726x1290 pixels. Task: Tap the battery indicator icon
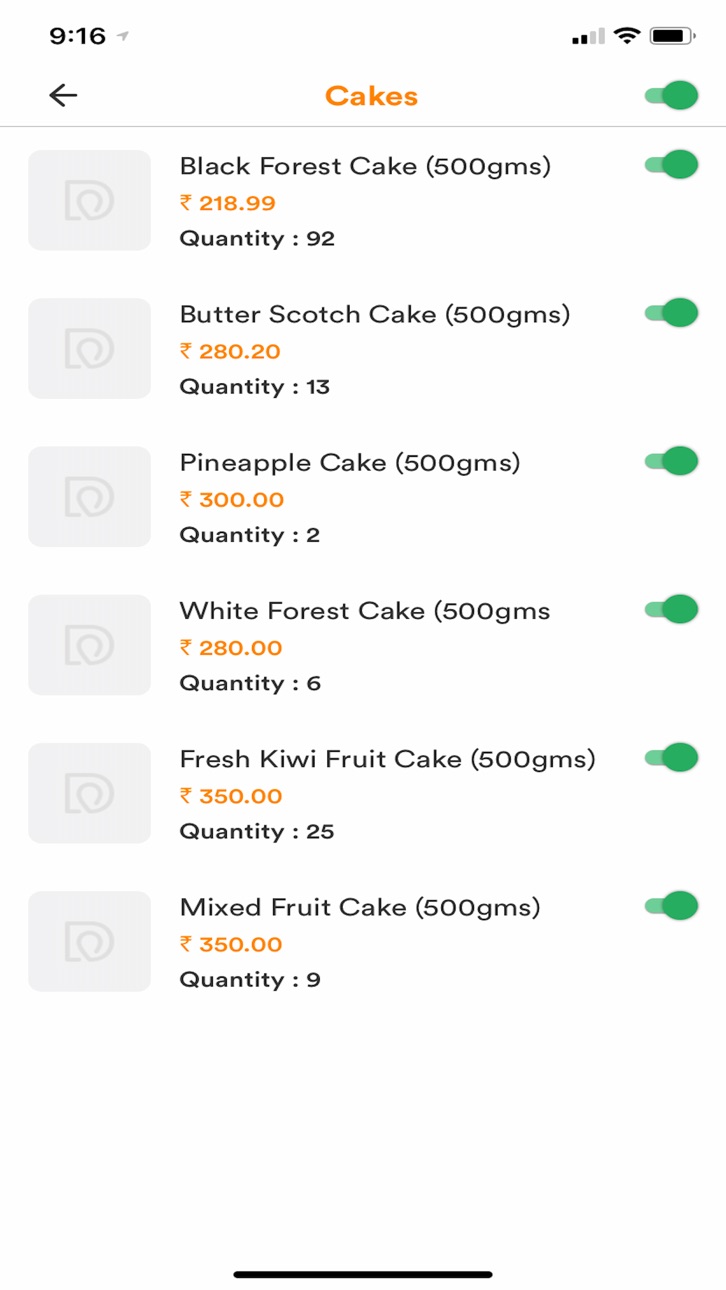point(672,36)
